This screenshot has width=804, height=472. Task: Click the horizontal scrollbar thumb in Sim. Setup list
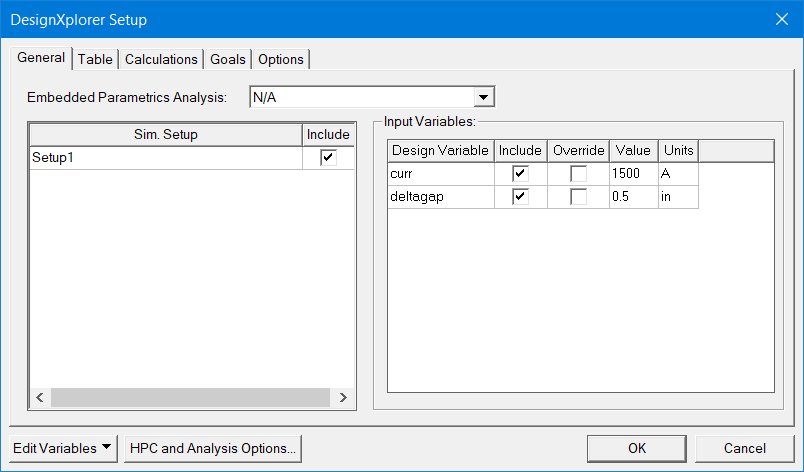pyautogui.click(x=190, y=397)
